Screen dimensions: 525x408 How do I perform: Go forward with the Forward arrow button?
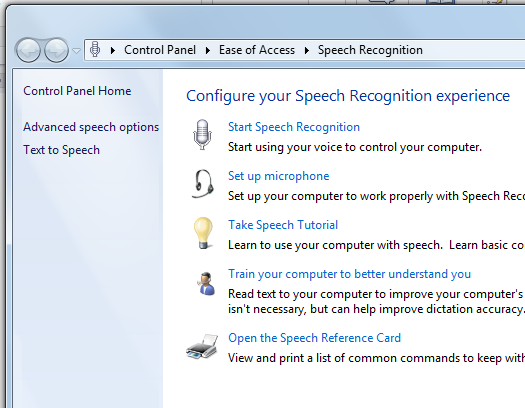56,50
